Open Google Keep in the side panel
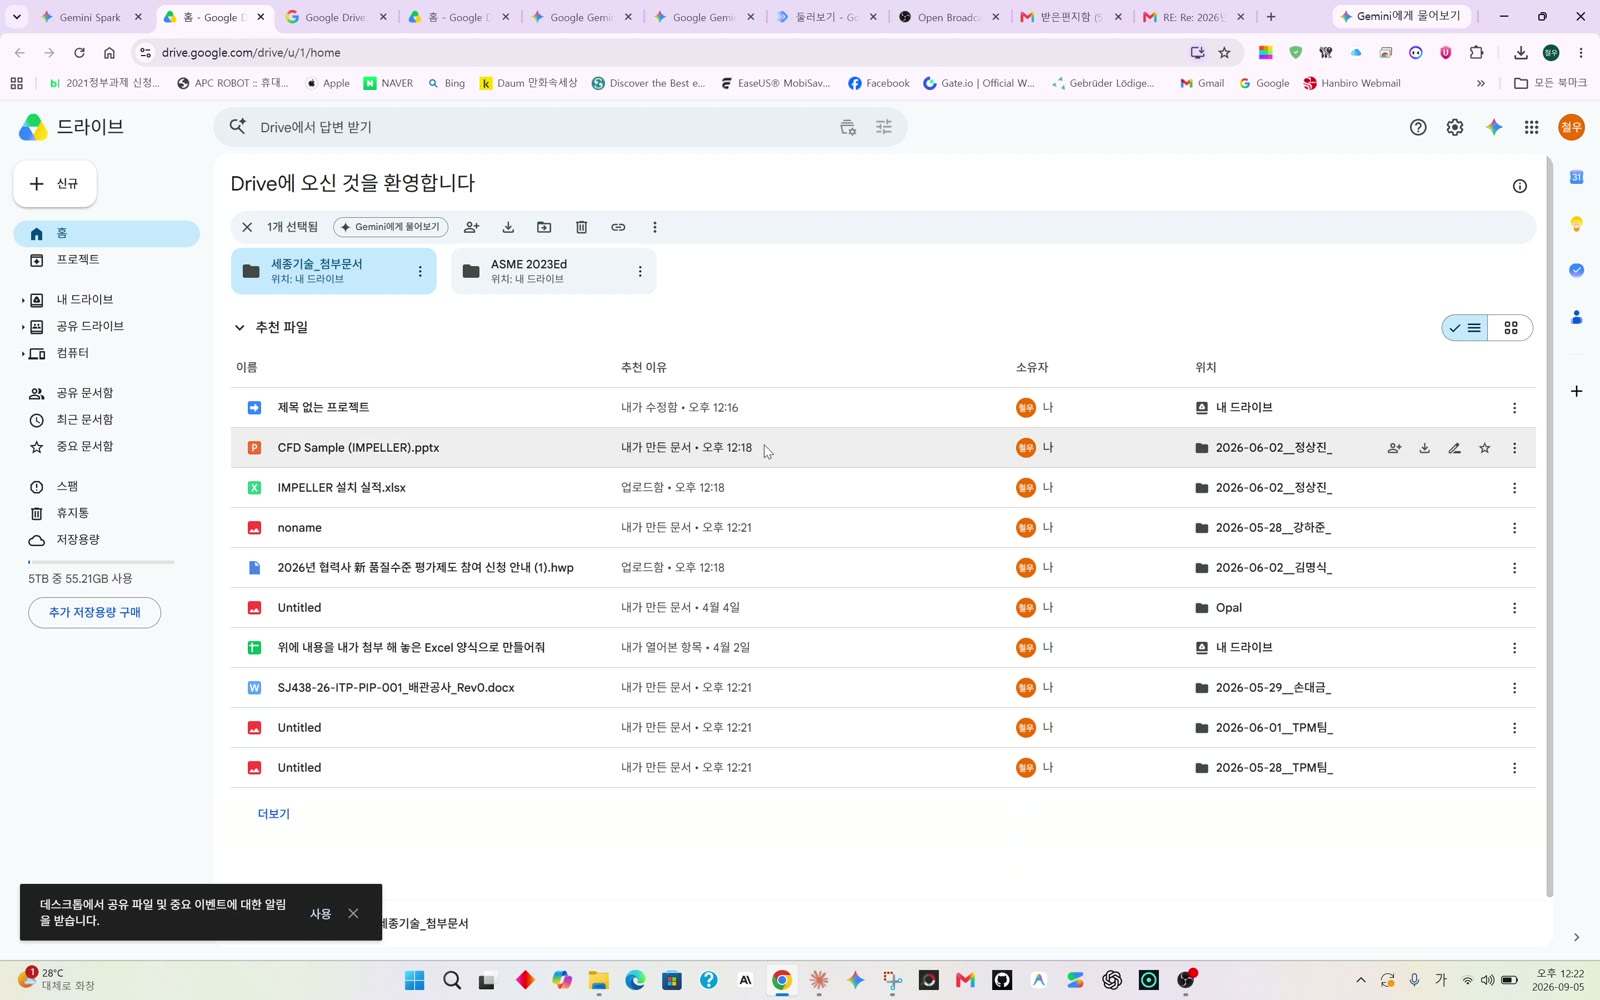Viewport: 1600px width, 1000px height. click(1577, 224)
